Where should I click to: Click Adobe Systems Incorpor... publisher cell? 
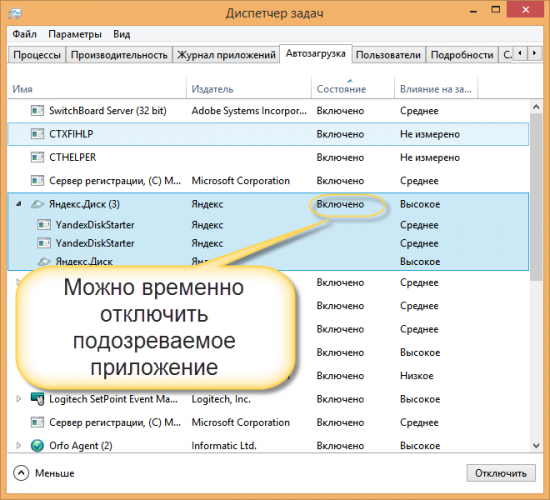(x=249, y=111)
